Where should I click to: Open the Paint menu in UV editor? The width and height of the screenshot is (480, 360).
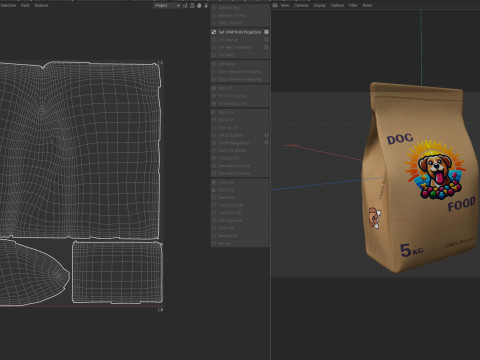pos(25,5)
